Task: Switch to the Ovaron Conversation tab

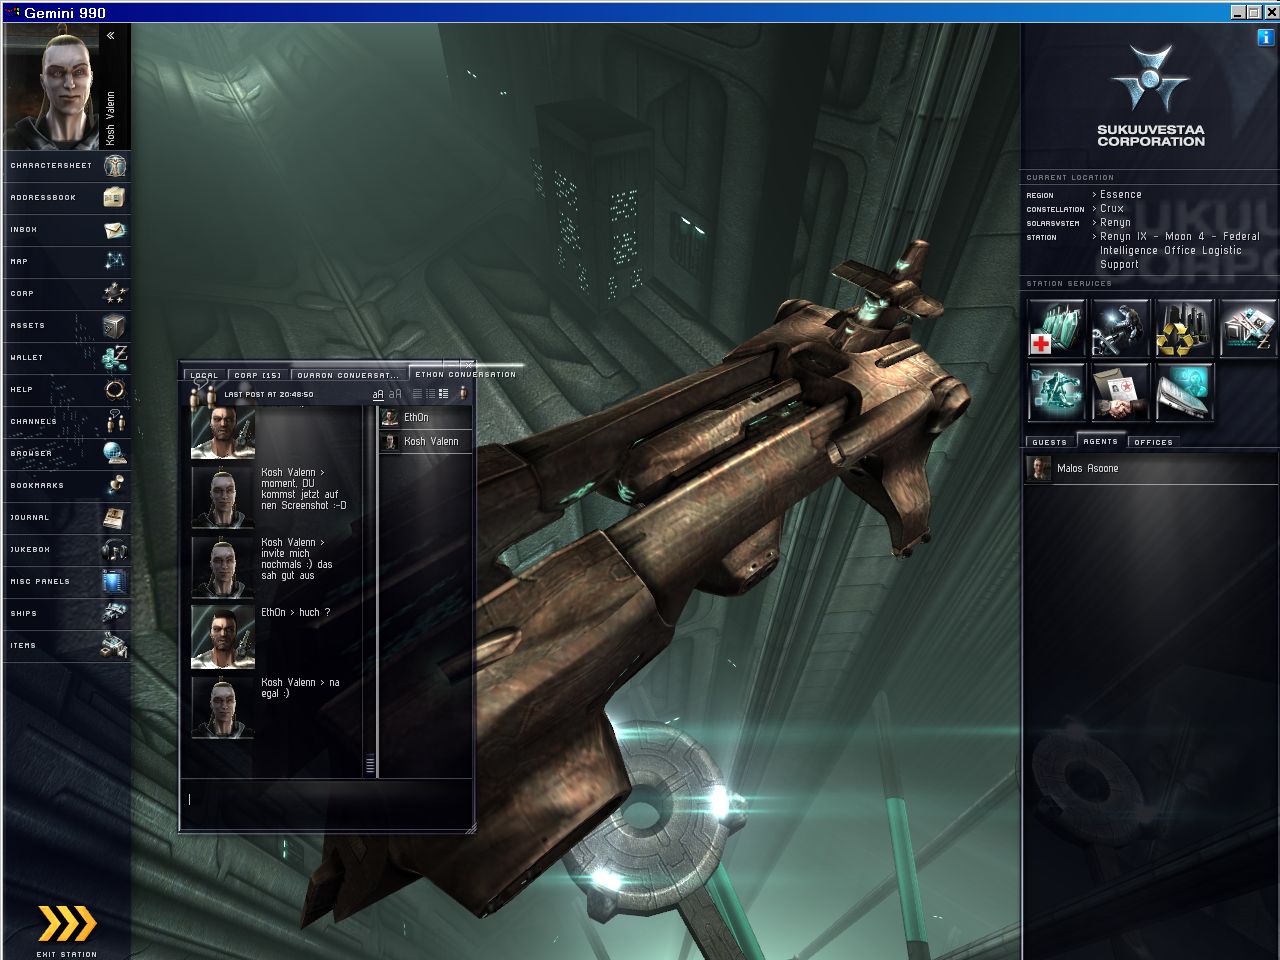Action: click(x=347, y=375)
